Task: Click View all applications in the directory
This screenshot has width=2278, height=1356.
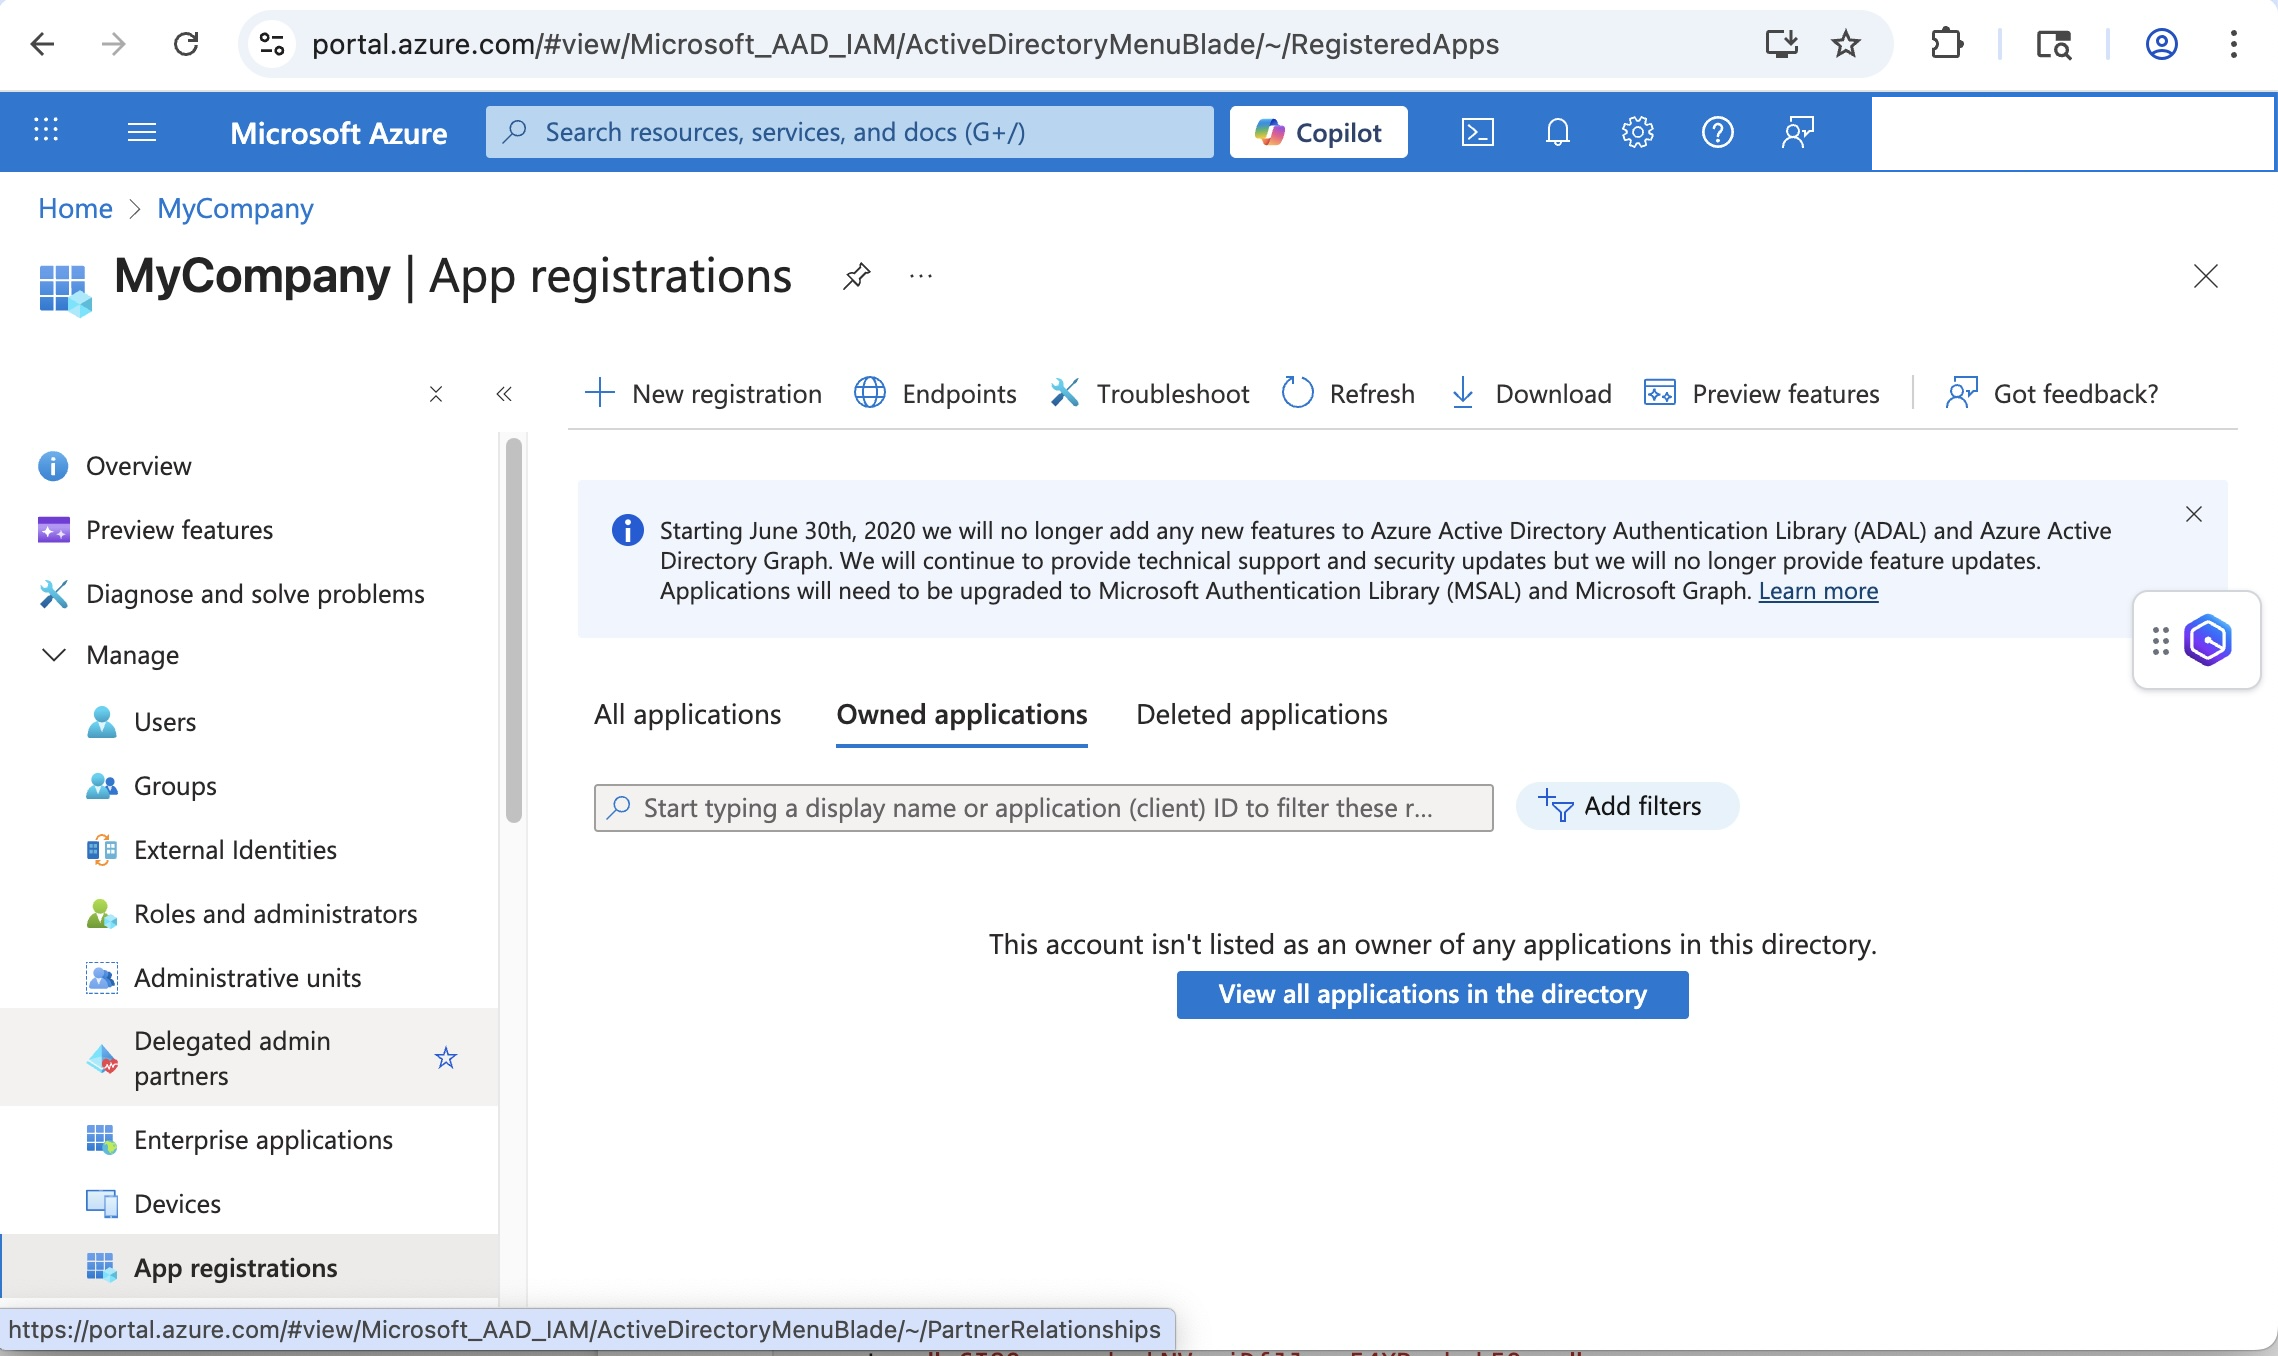Action: [x=1432, y=994]
